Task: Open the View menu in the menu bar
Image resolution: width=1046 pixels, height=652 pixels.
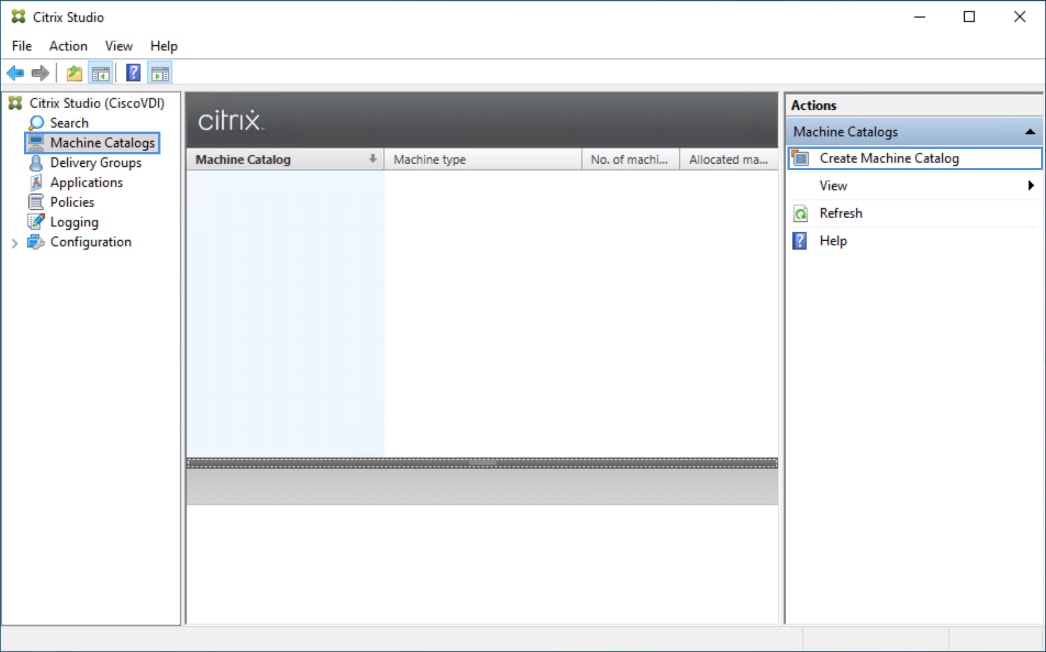Action: [x=119, y=46]
